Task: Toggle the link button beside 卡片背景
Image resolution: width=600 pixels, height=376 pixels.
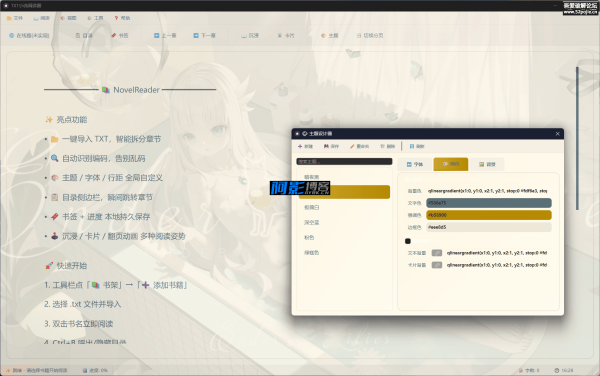Action: tap(437, 265)
